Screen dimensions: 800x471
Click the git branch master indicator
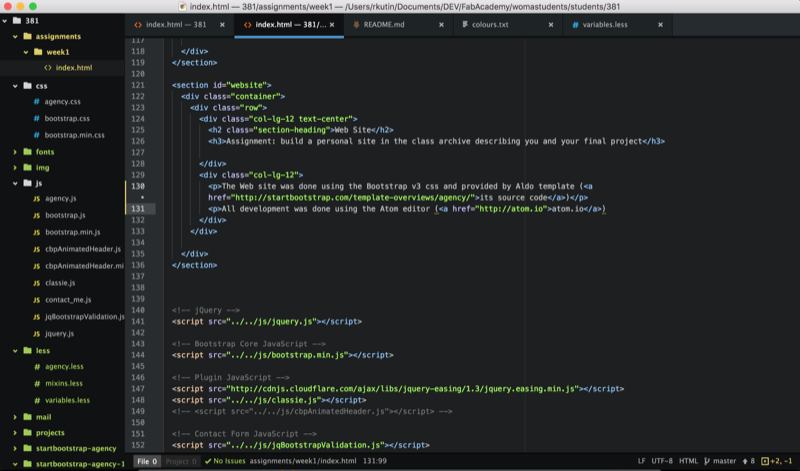coord(720,461)
